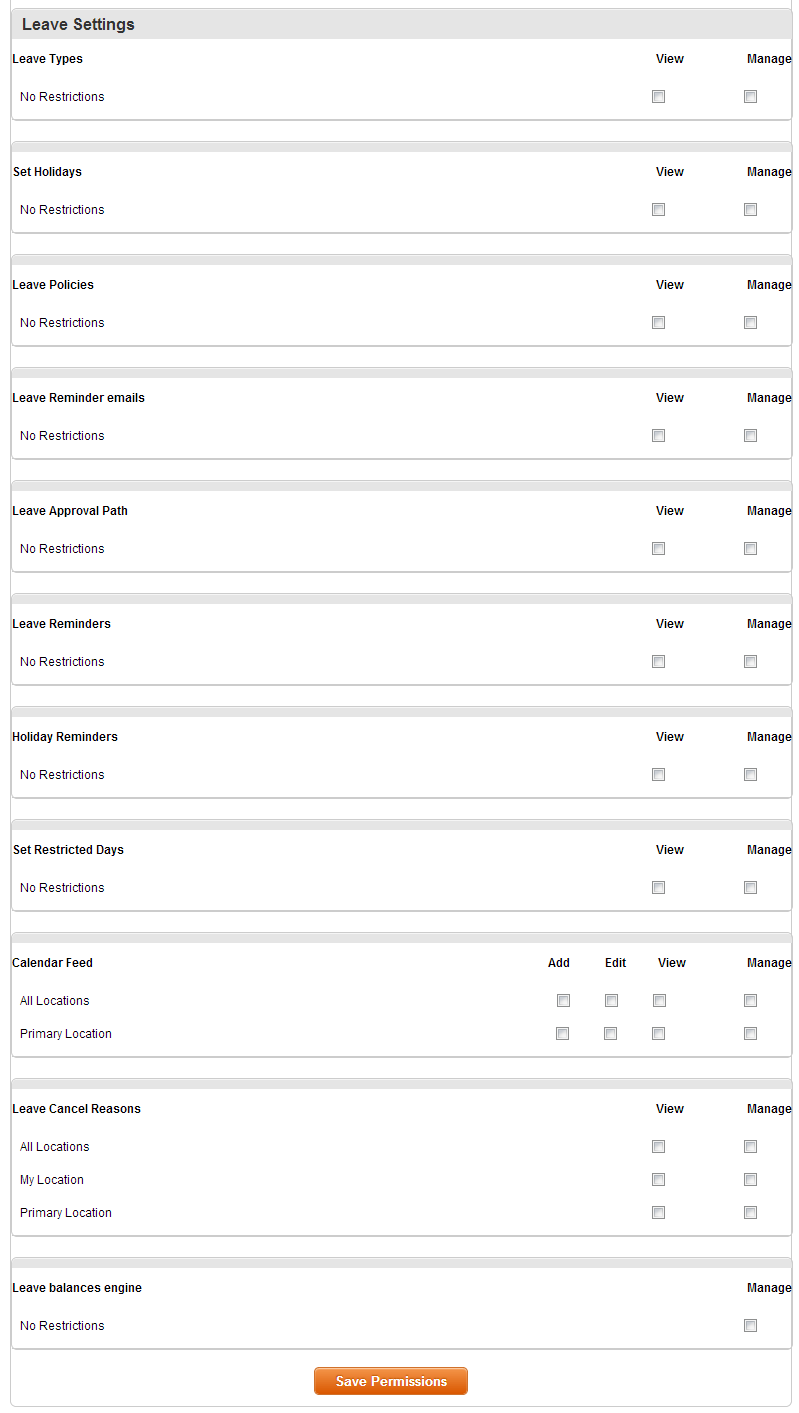
Task: Check View for Leave Policies
Action: pyautogui.click(x=658, y=323)
